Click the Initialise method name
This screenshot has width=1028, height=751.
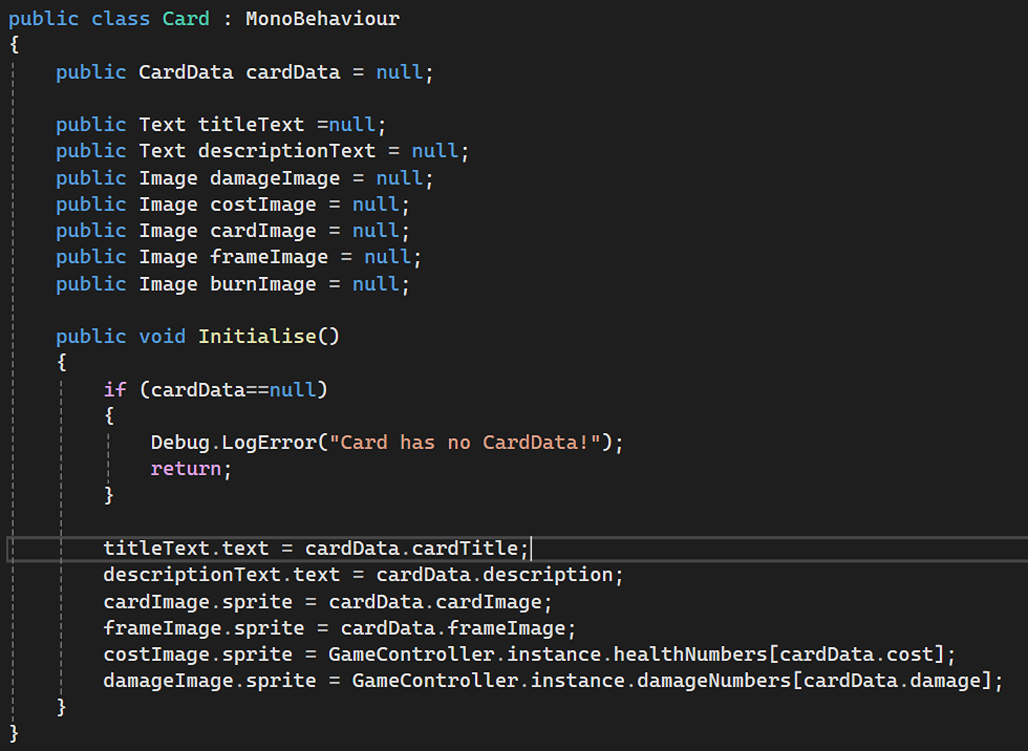coord(257,336)
